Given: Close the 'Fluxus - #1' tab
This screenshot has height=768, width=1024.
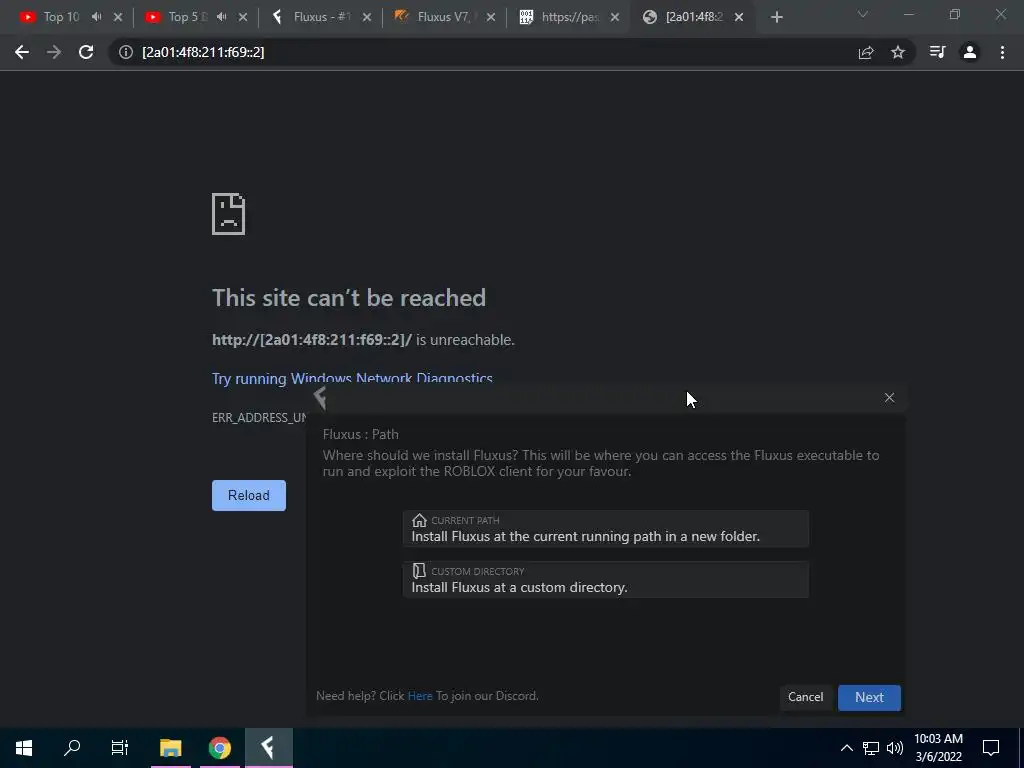Looking at the screenshot, I should point(367,17).
